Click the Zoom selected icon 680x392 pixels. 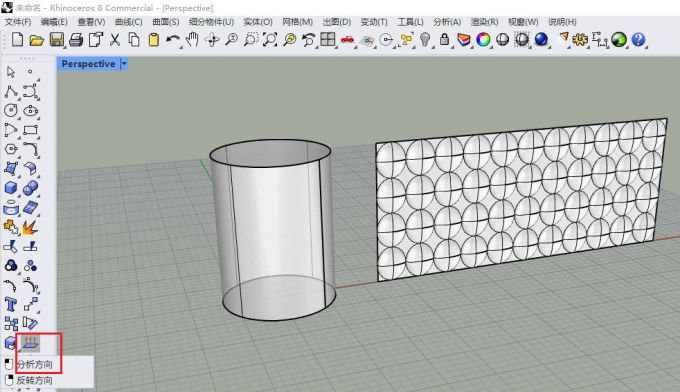tap(290, 40)
